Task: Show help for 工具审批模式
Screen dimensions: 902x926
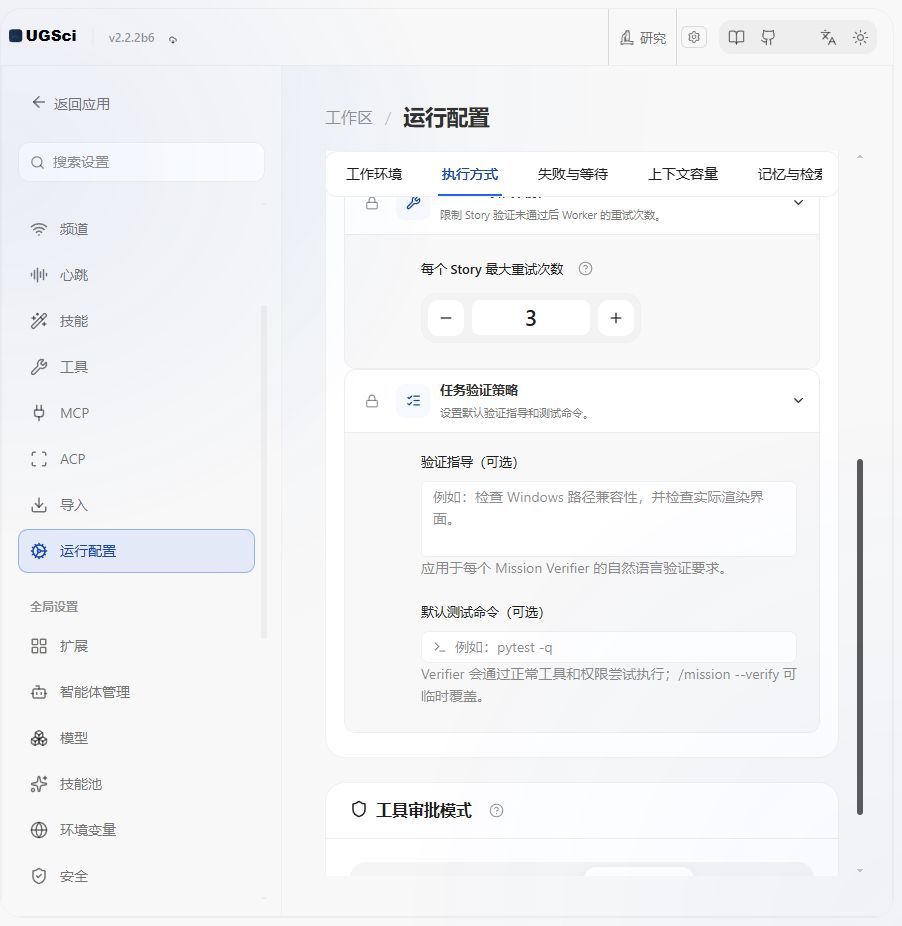Action: coord(496,811)
